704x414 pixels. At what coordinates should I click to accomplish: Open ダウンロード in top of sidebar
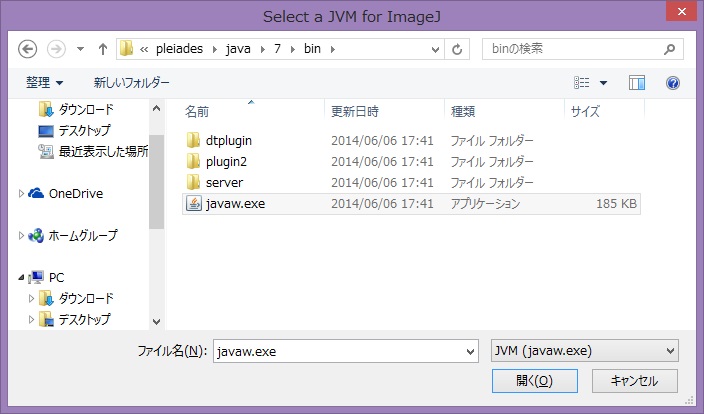point(86,109)
